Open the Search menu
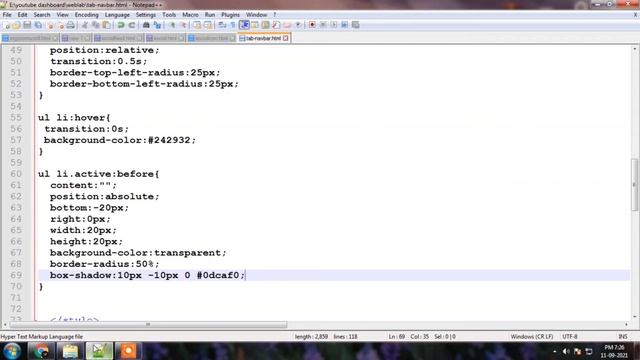 [x=42, y=15]
